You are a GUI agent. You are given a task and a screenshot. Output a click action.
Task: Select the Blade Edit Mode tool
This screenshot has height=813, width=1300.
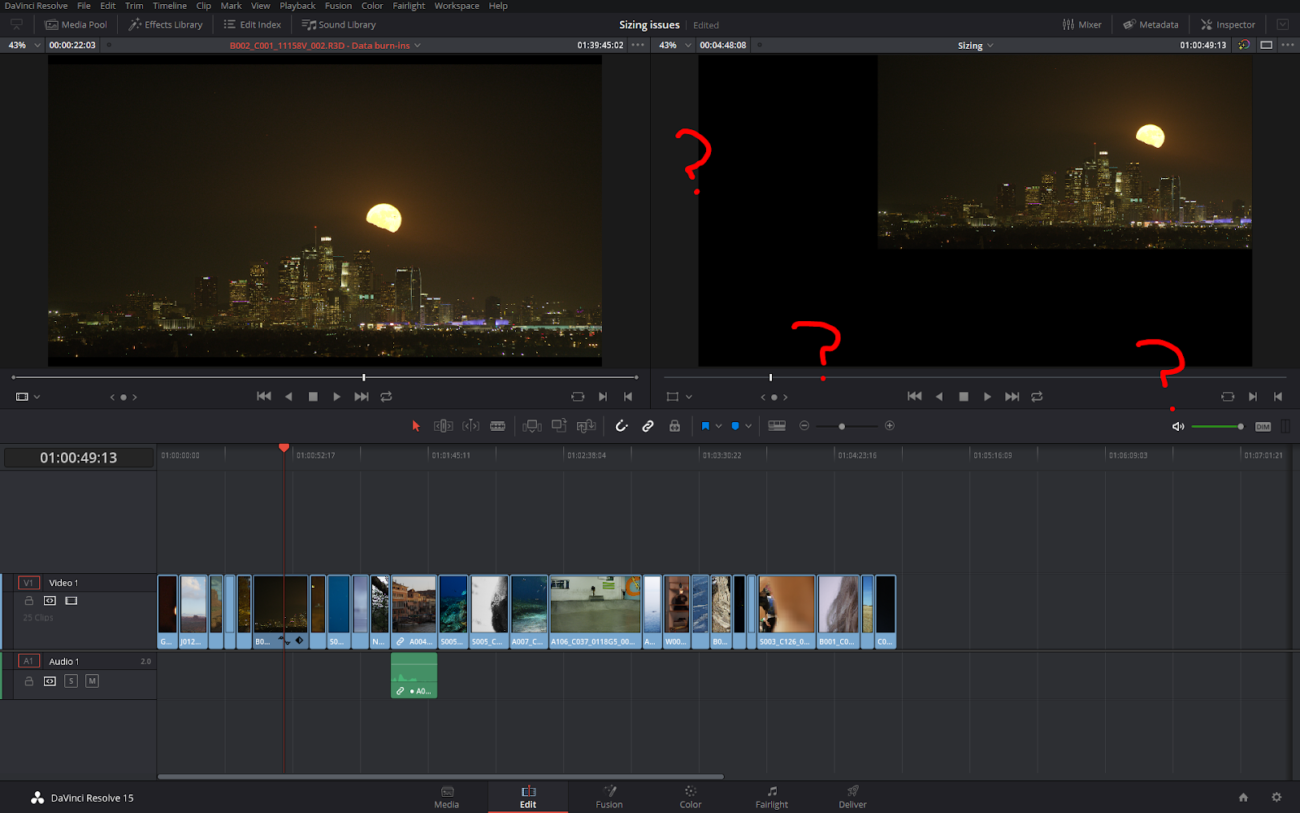(497, 426)
